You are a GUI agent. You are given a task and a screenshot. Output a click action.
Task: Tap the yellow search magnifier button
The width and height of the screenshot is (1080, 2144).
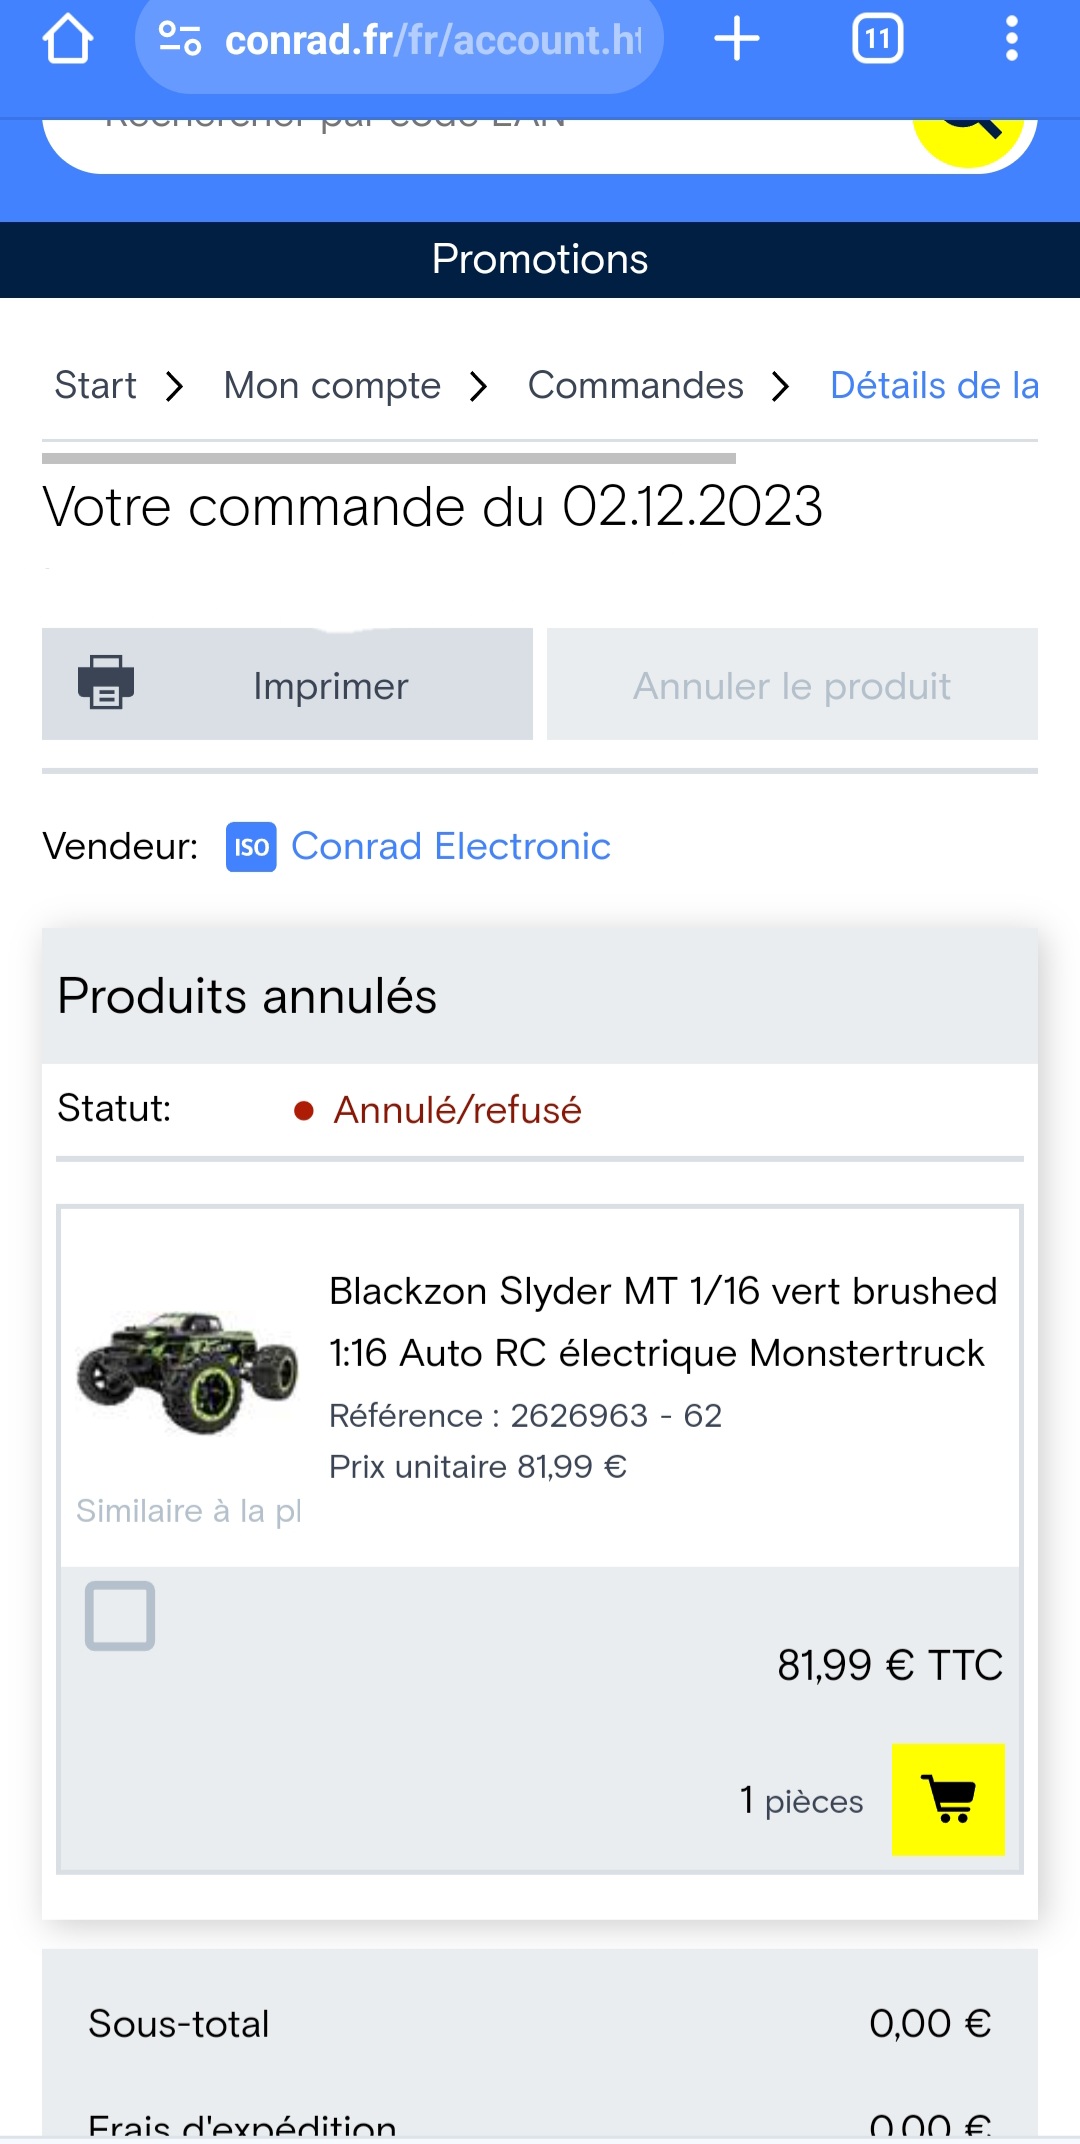(968, 130)
